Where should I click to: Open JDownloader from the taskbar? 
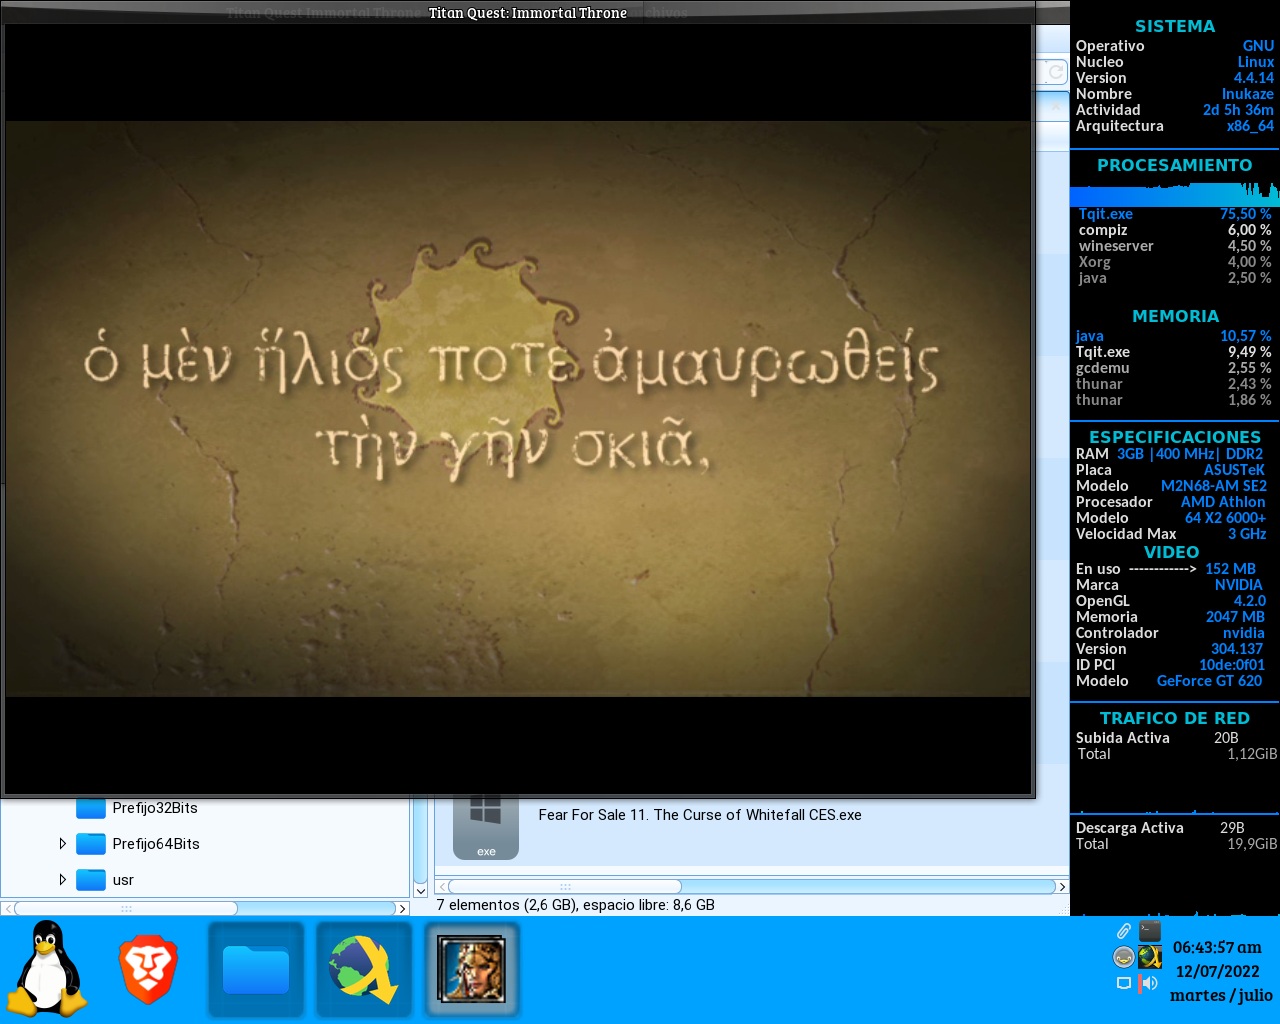point(364,969)
